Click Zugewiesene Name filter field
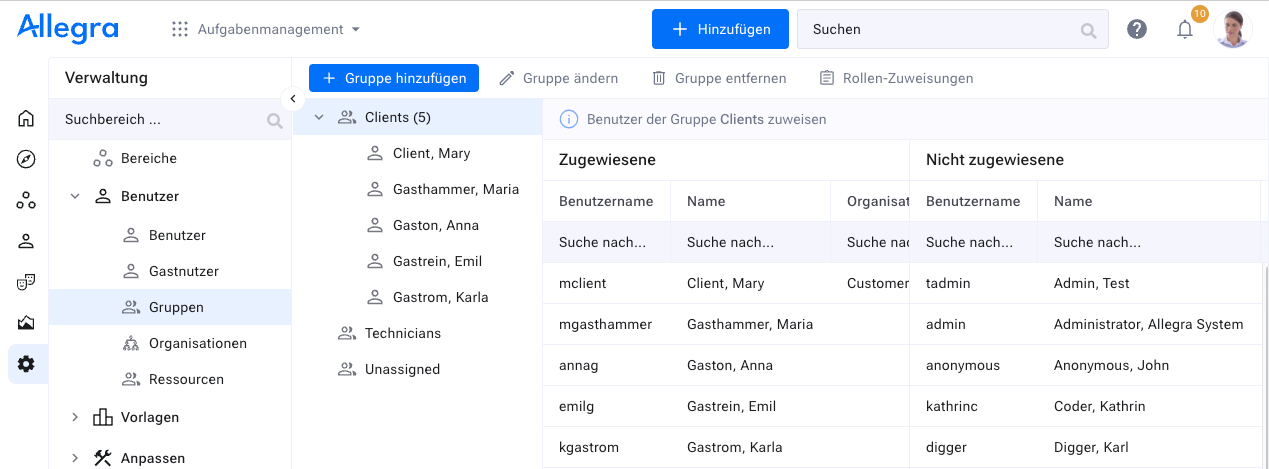This screenshot has height=469, width=1269. [x=750, y=242]
